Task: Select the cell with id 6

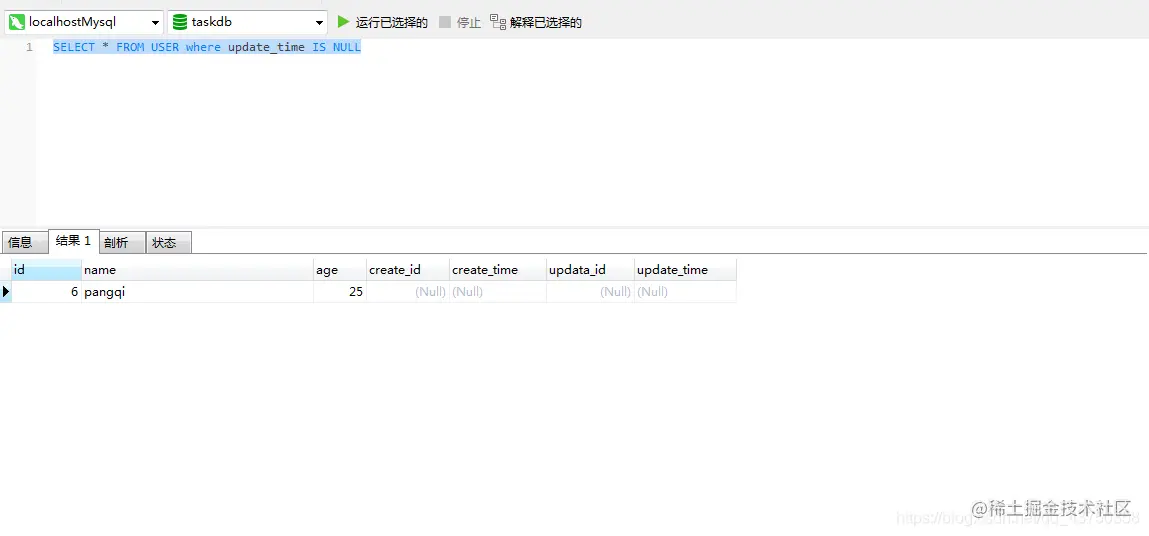Action: (x=47, y=292)
